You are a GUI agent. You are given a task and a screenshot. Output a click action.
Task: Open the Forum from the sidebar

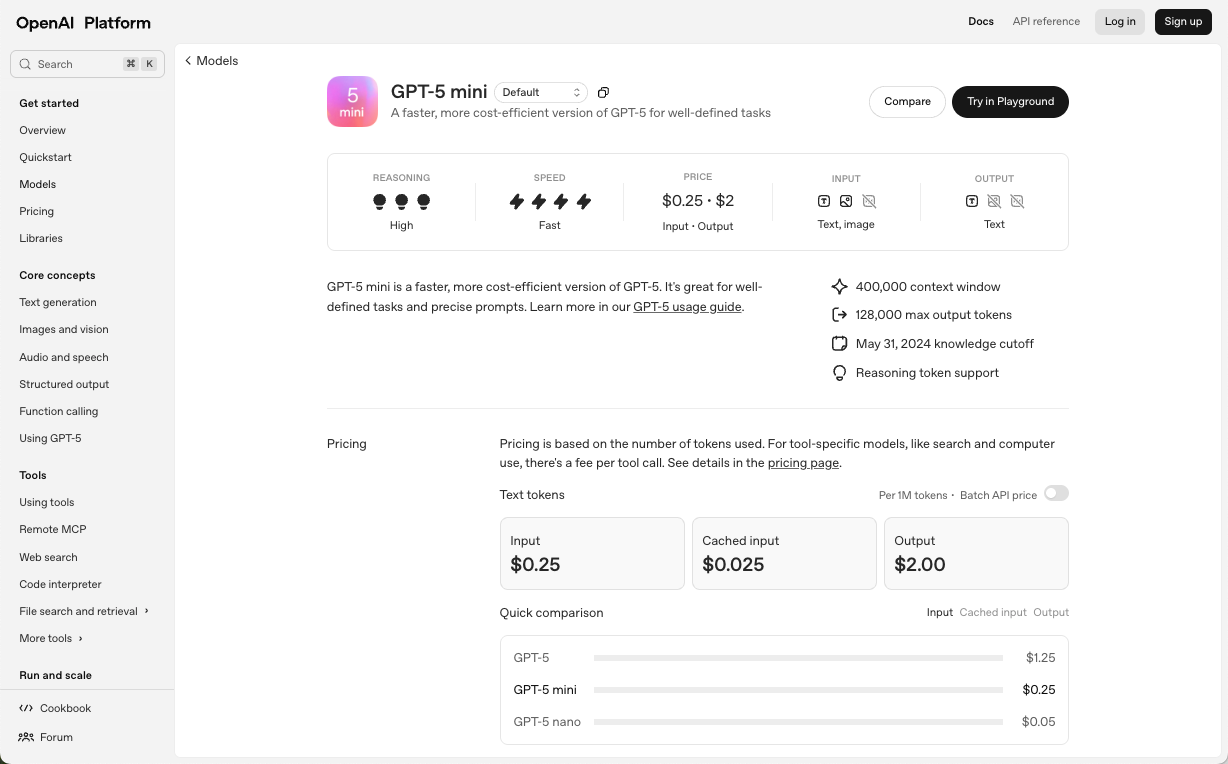click(x=56, y=737)
